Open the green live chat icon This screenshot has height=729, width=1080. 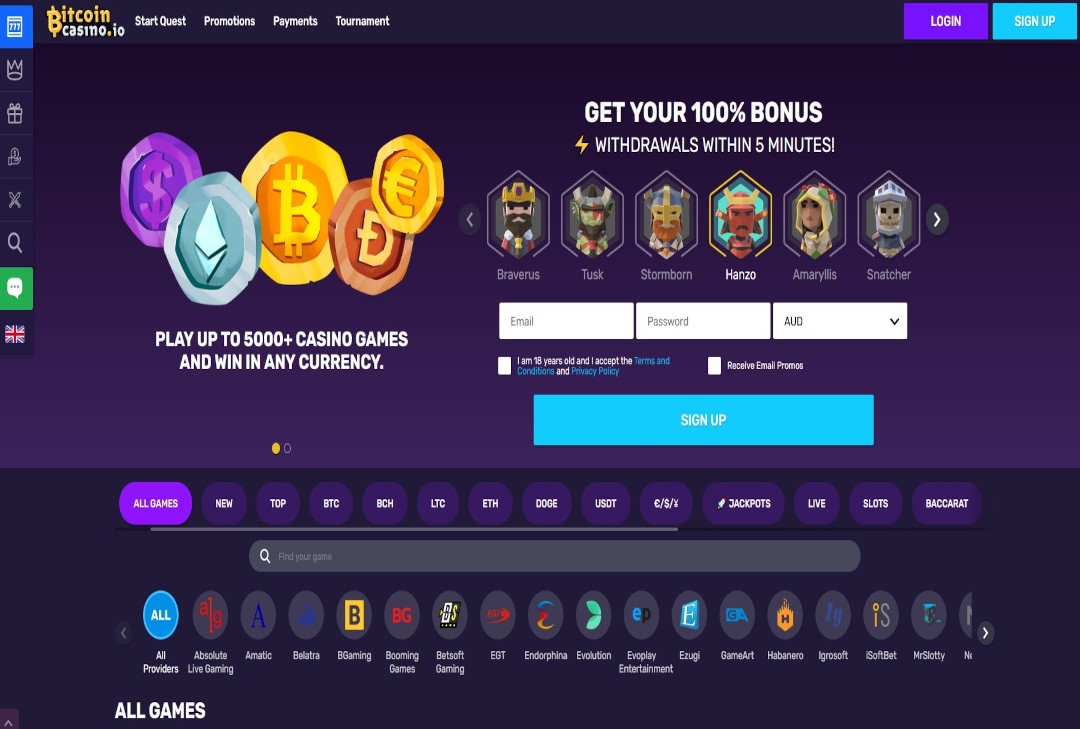point(15,288)
